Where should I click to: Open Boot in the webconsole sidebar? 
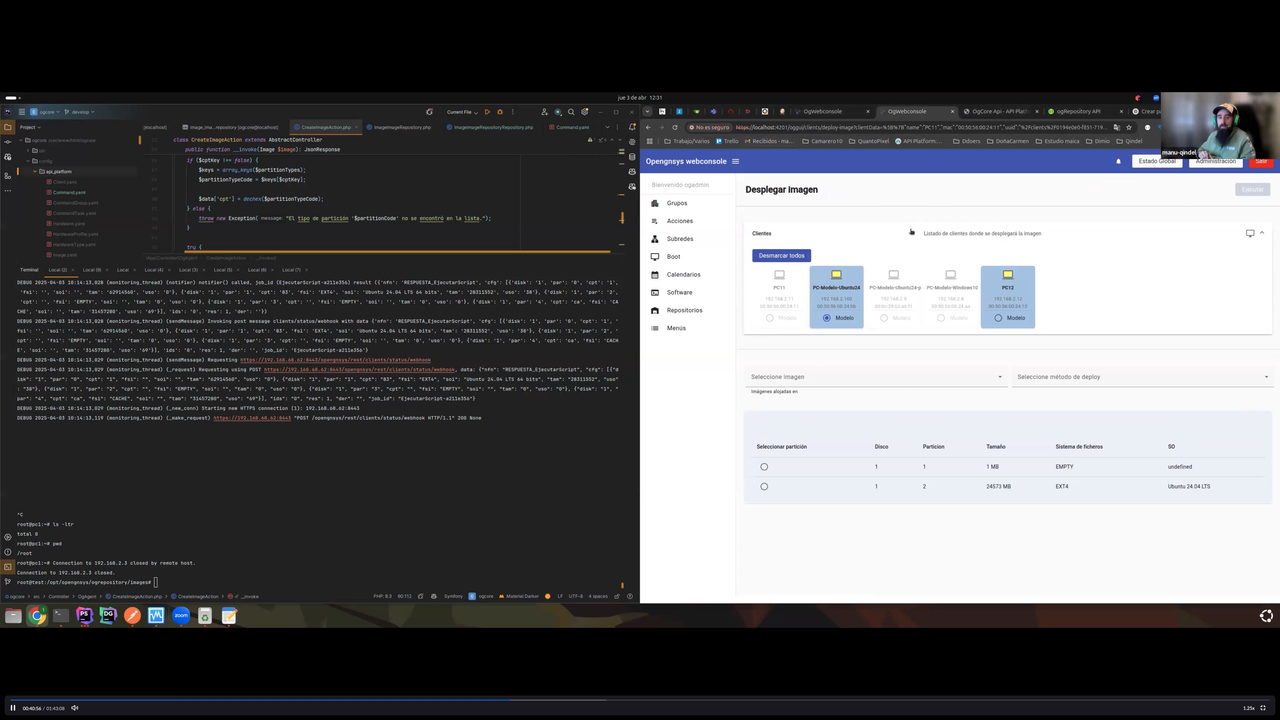[x=673, y=257]
